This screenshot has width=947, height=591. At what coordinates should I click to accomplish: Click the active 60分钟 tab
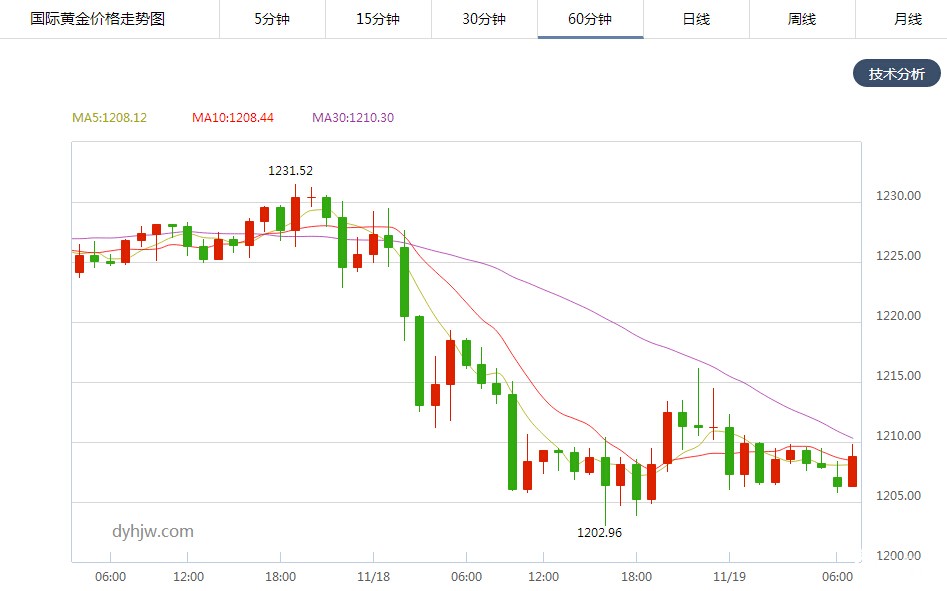click(590, 19)
